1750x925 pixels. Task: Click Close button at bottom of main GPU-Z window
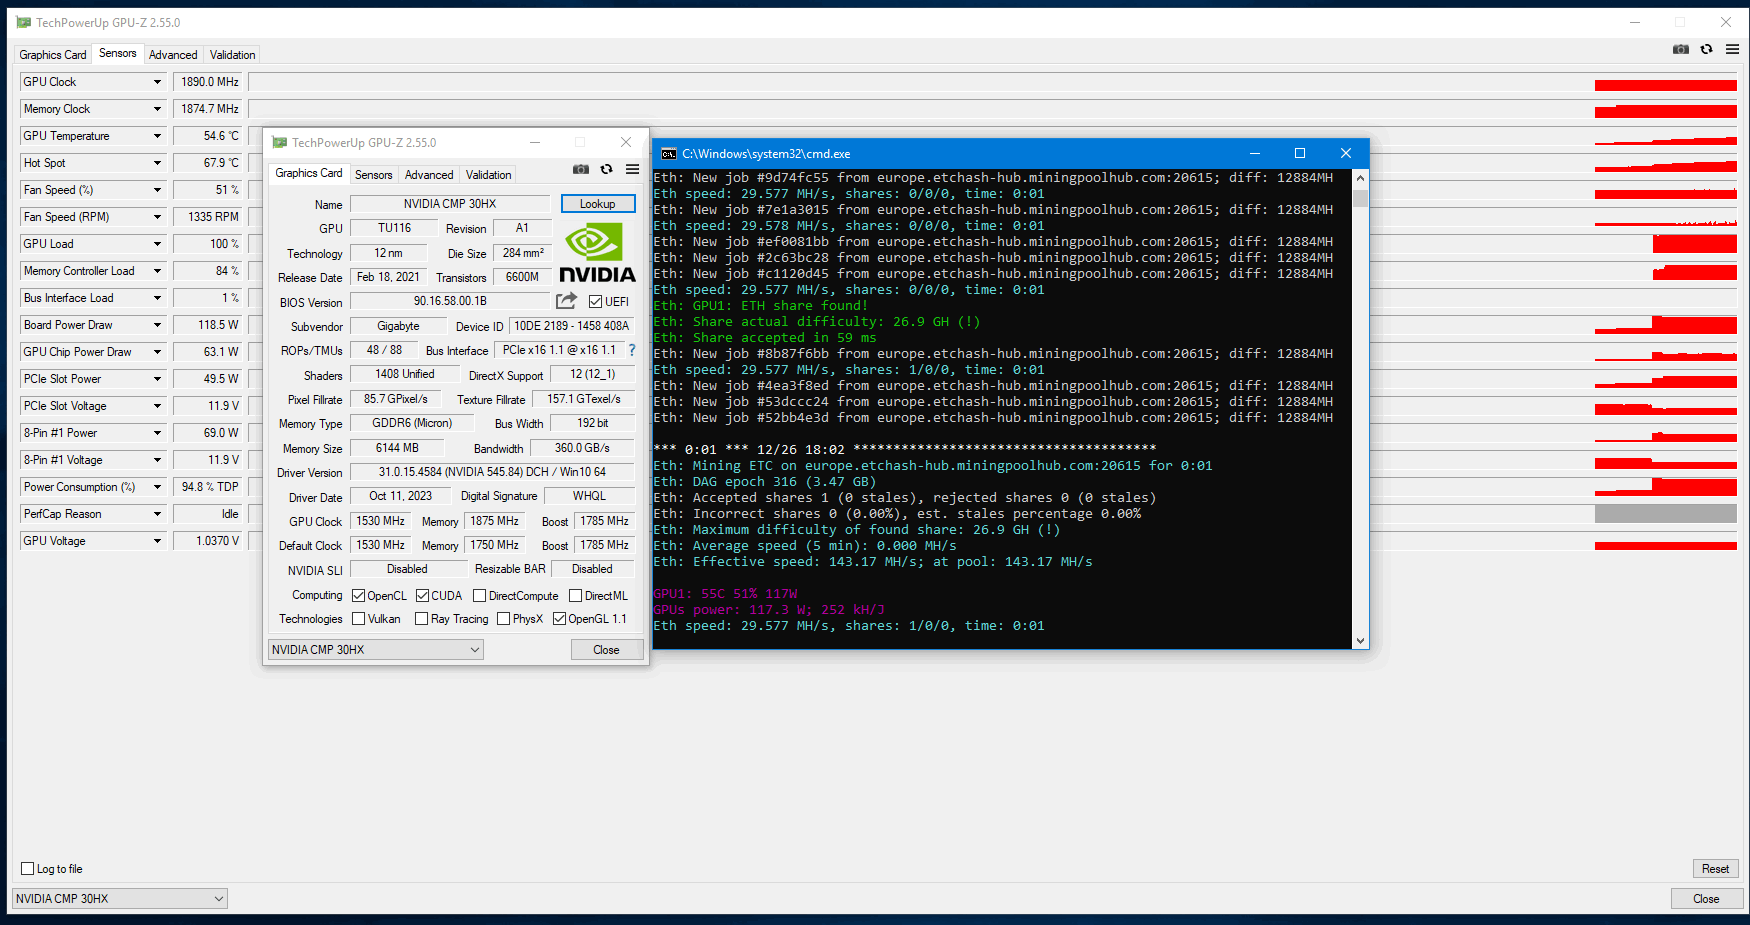point(1706,899)
